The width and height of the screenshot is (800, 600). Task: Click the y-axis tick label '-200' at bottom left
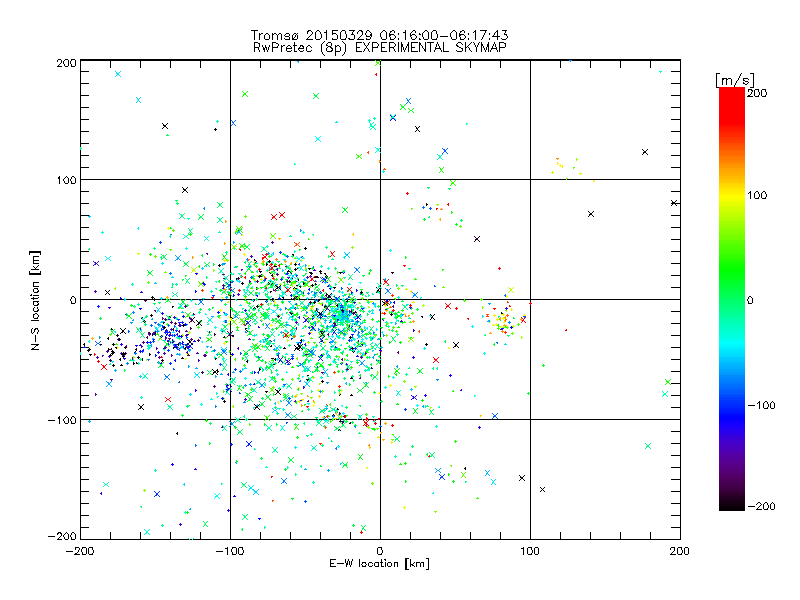62,536
